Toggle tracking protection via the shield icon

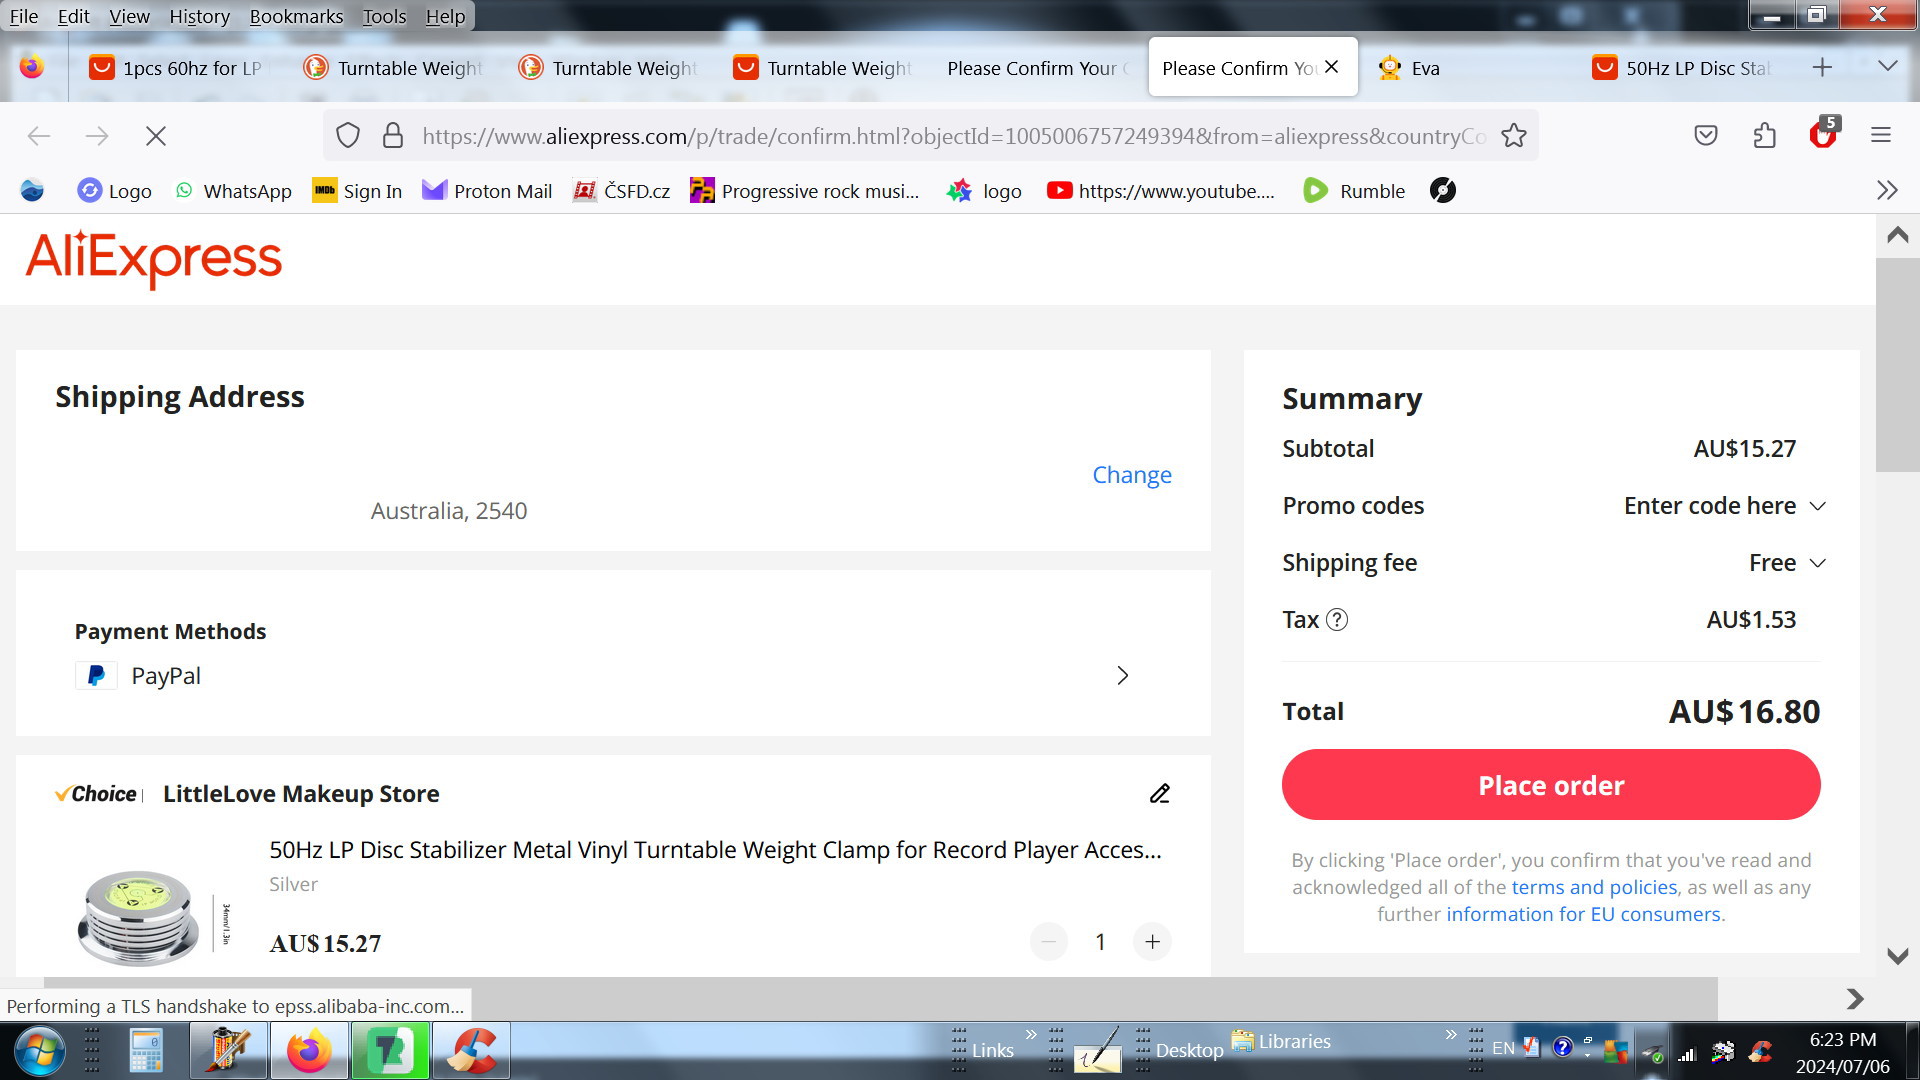(x=347, y=135)
